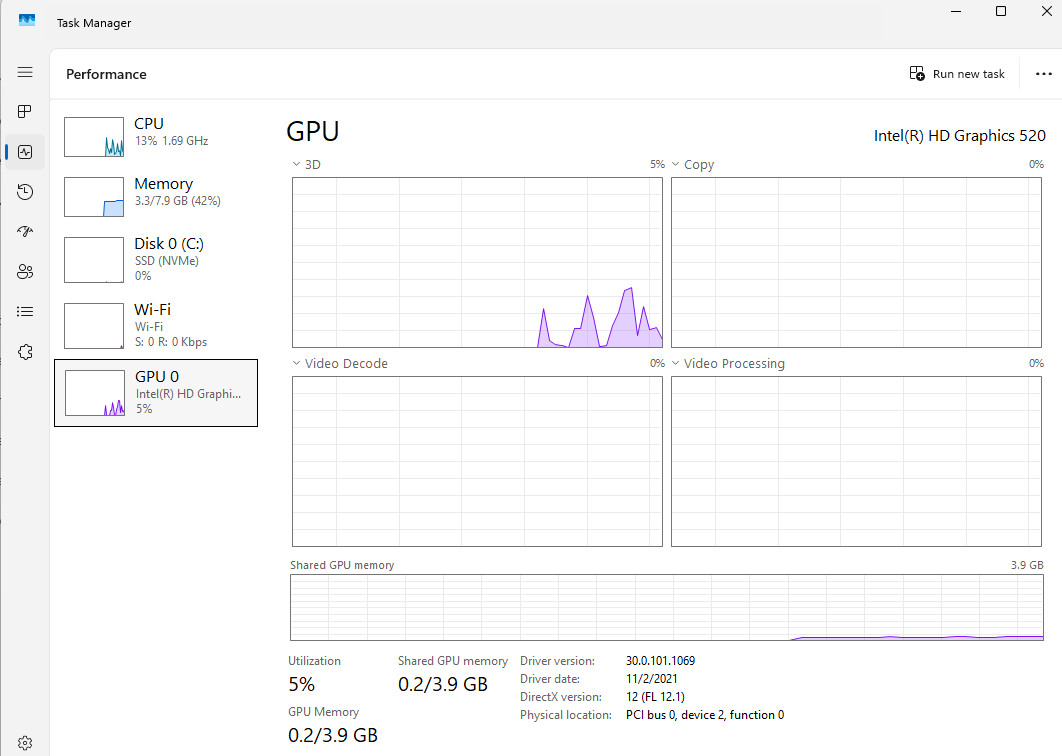1062x756 pixels.
Task: Click the Memory mini graph thumbnail
Action: click(x=94, y=196)
